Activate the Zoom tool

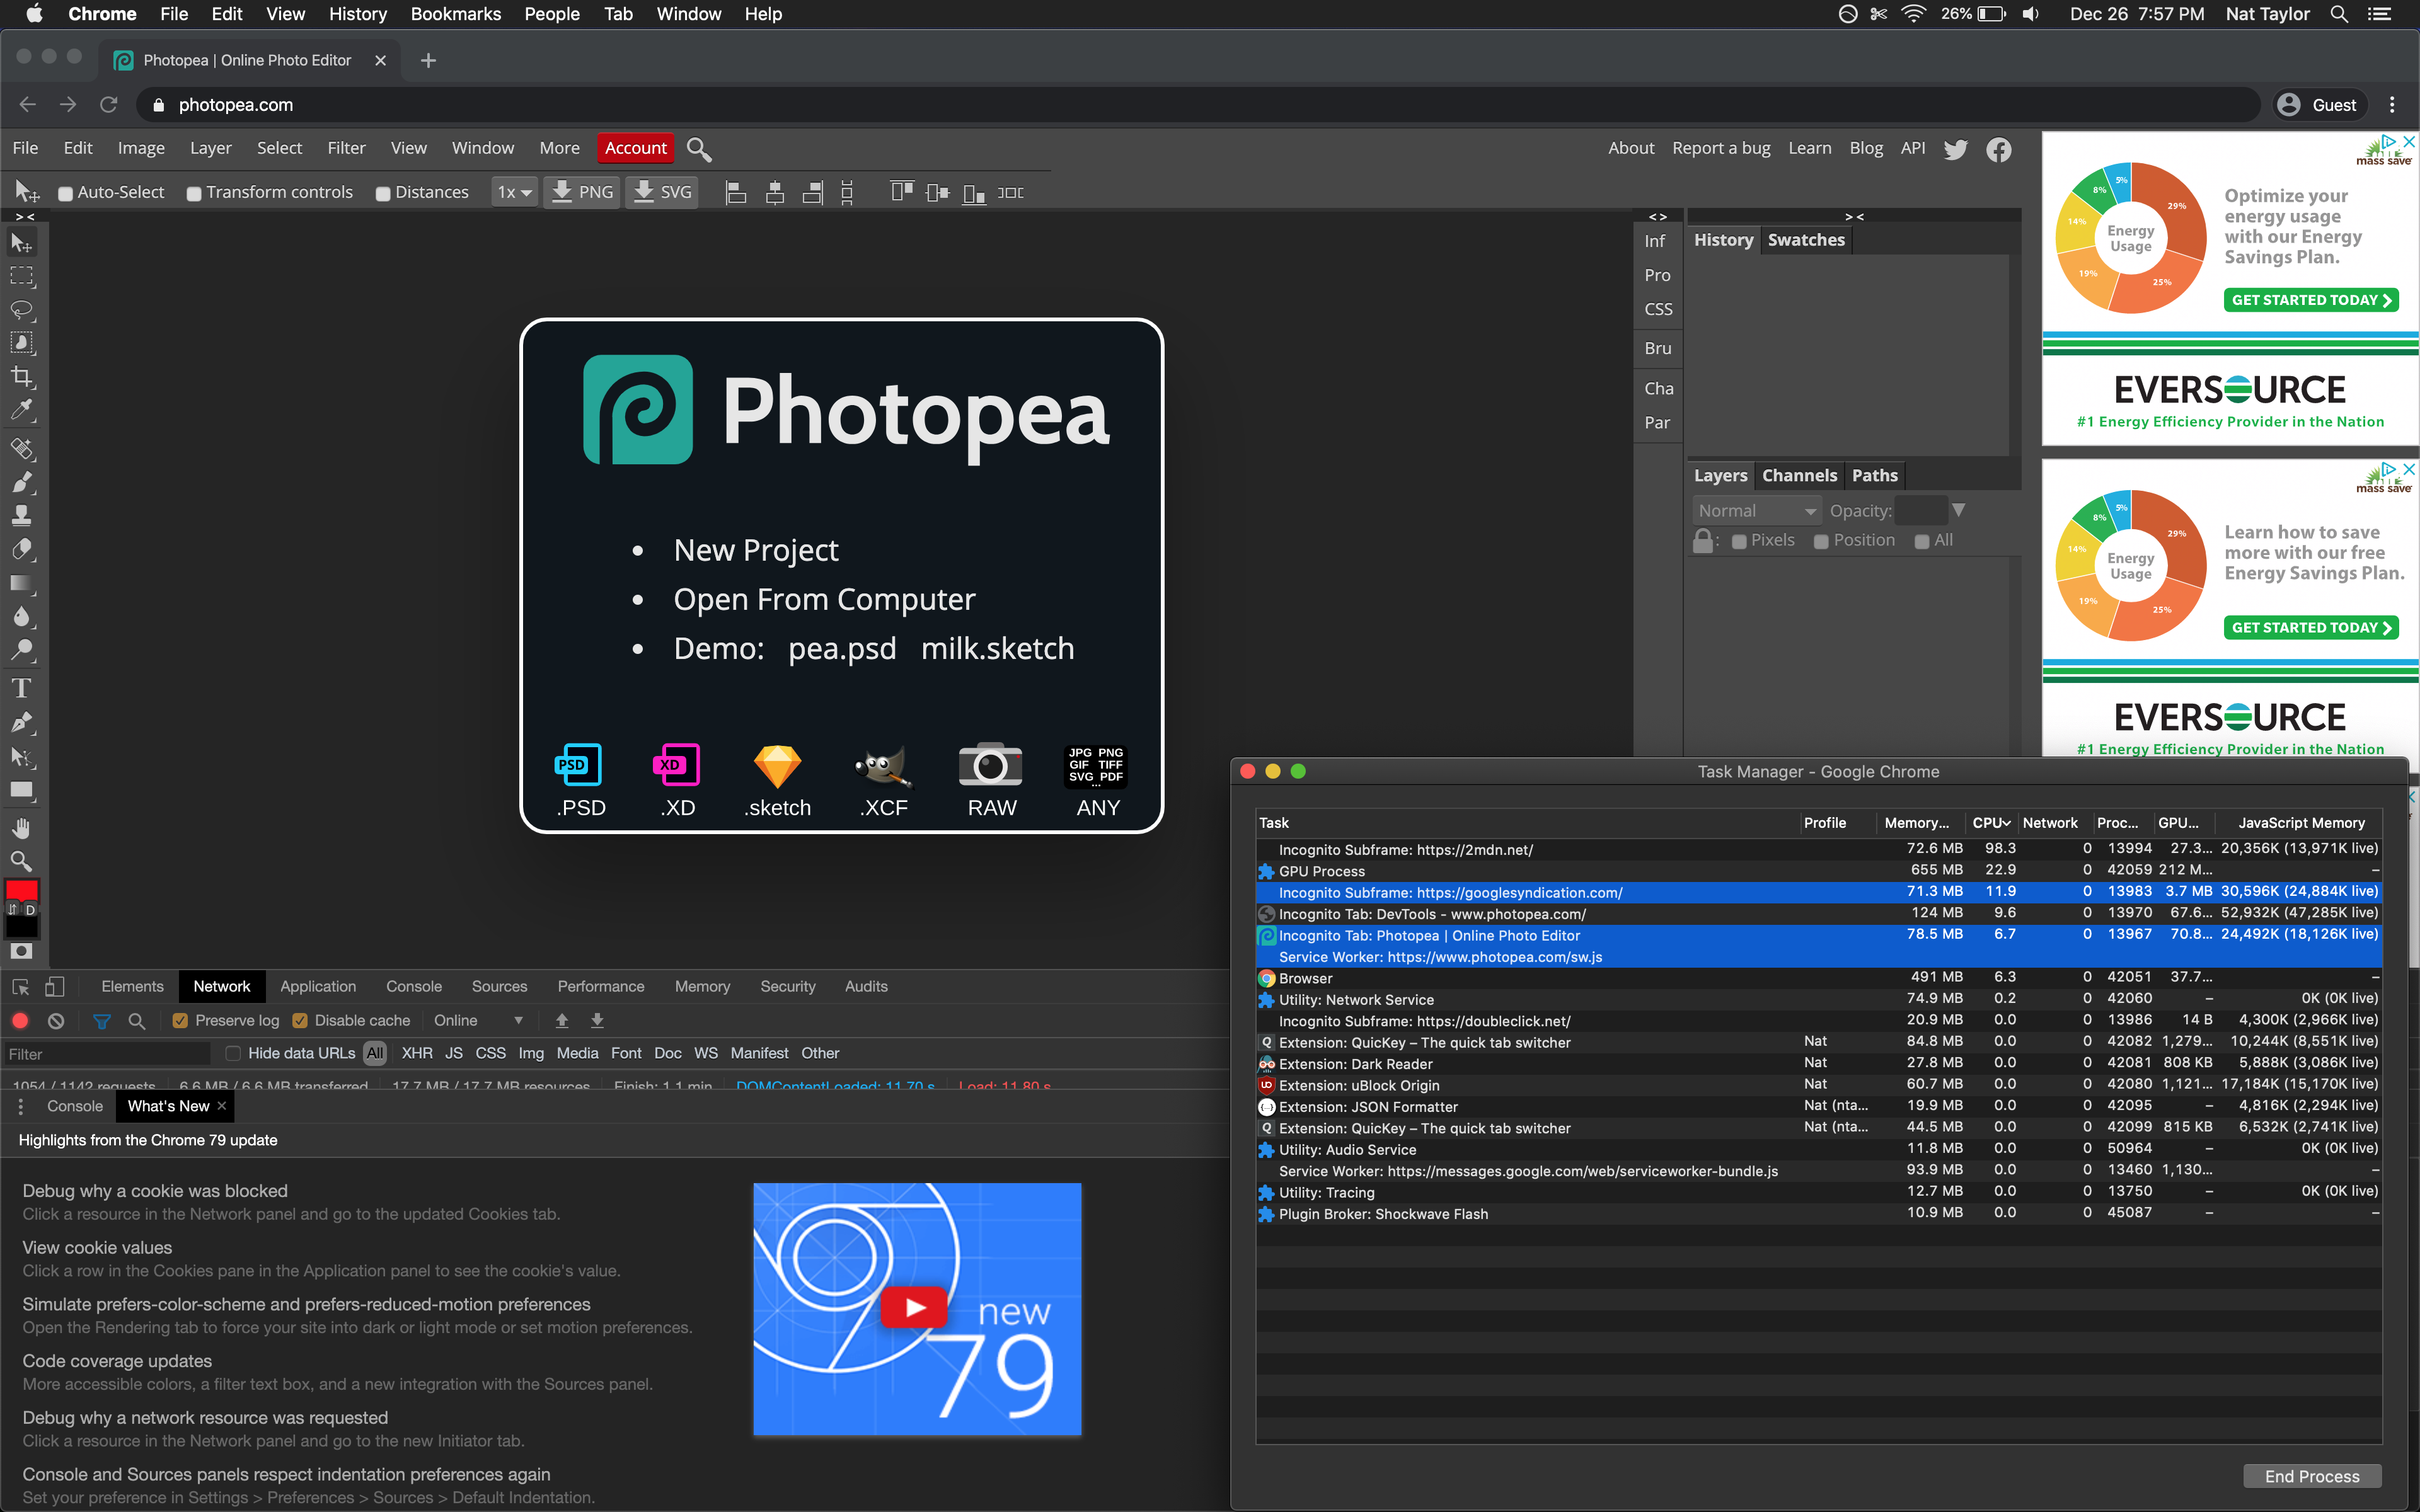pyautogui.click(x=22, y=860)
